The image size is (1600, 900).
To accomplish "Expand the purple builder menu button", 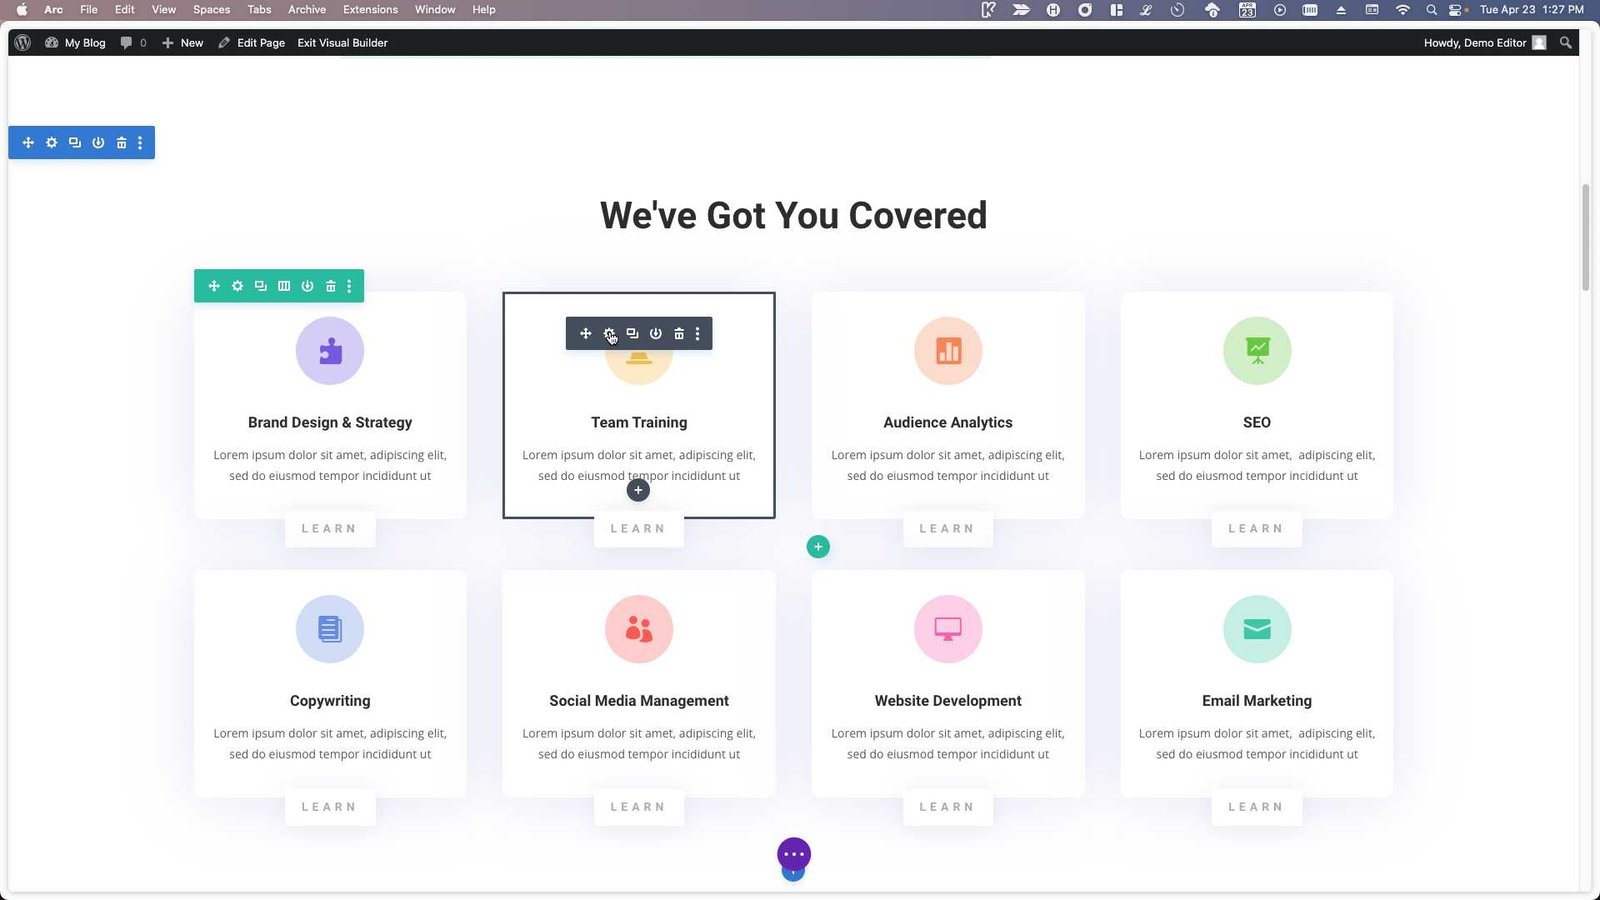I will click(794, 854).
